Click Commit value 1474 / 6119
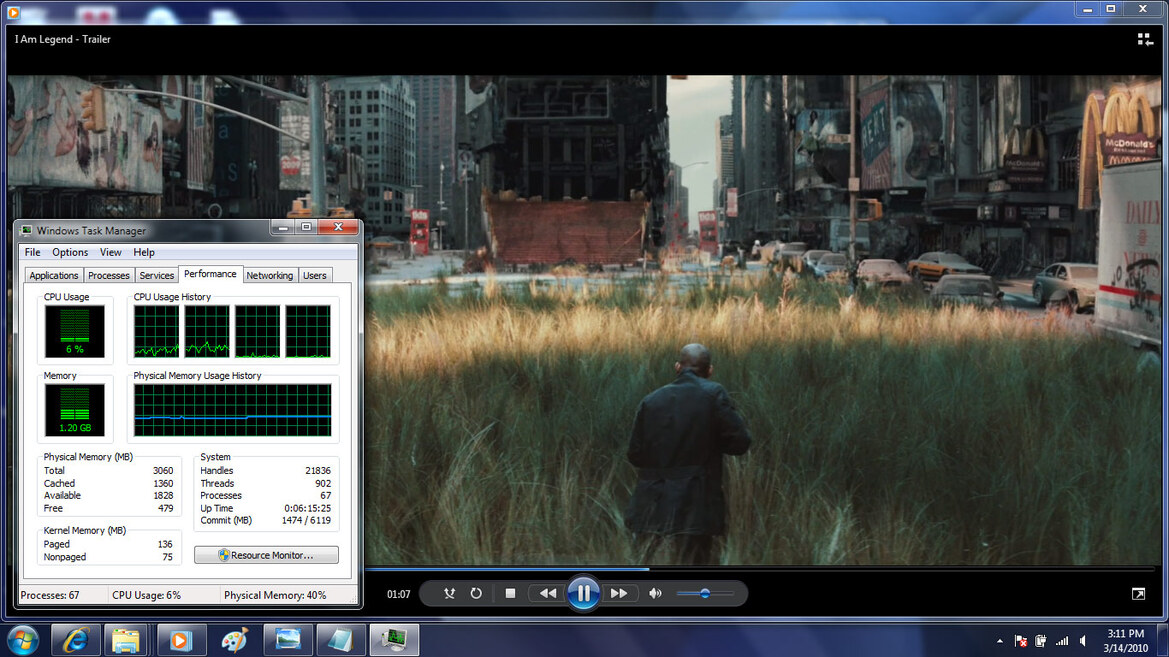This screenshot has height=657, width=1169. (x=306, y=521)
